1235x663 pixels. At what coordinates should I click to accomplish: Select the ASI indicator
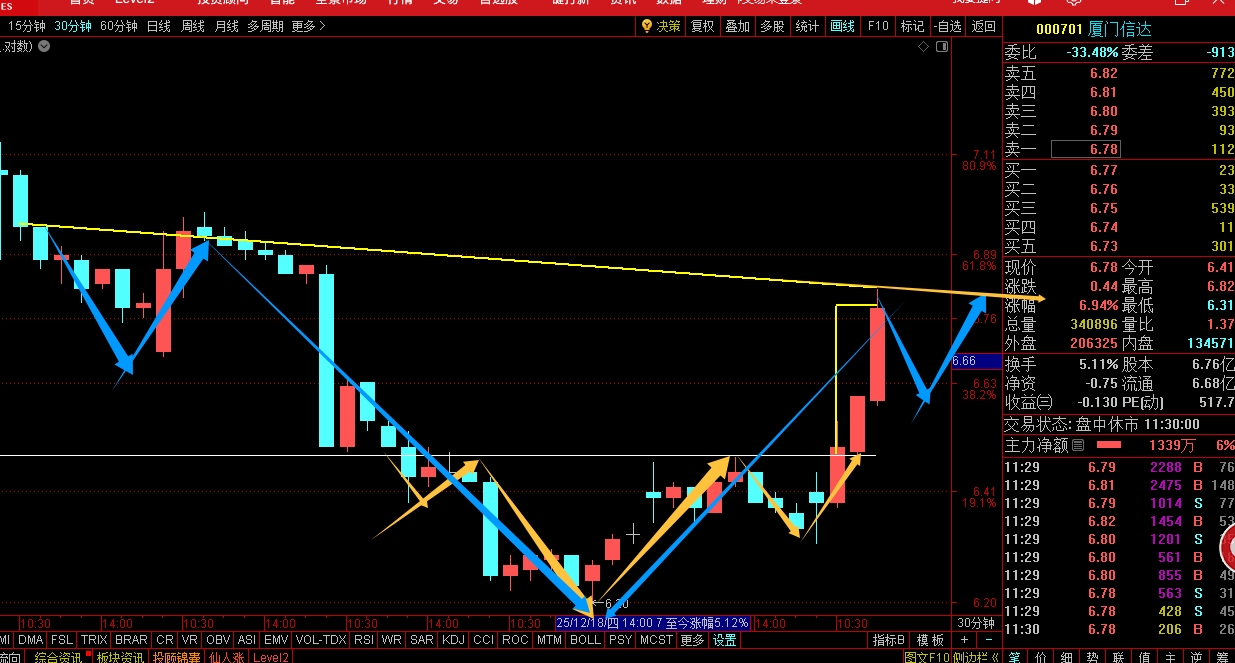point(247,639)
